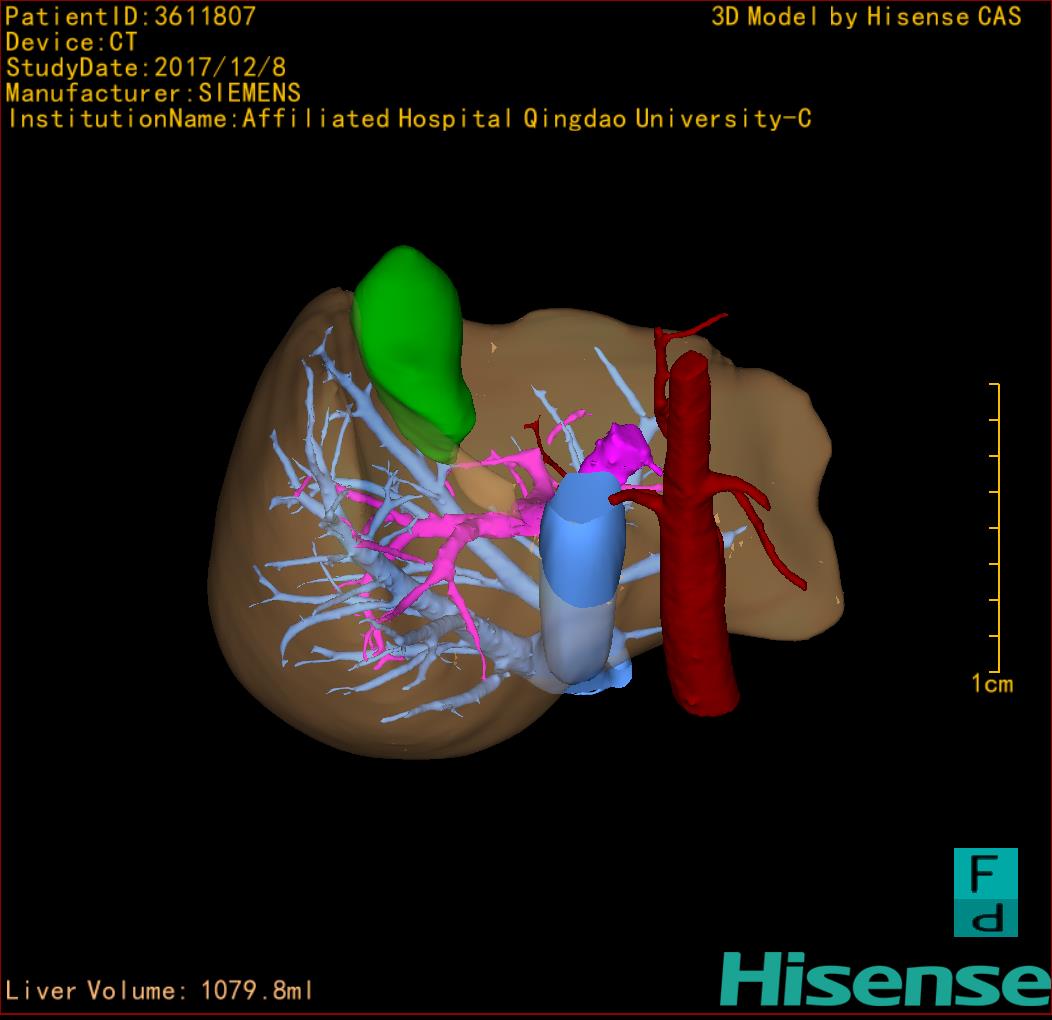Click the StudyDate 2017/12/8 label
Screen dimensions: 1052x1020
[145, 68]
